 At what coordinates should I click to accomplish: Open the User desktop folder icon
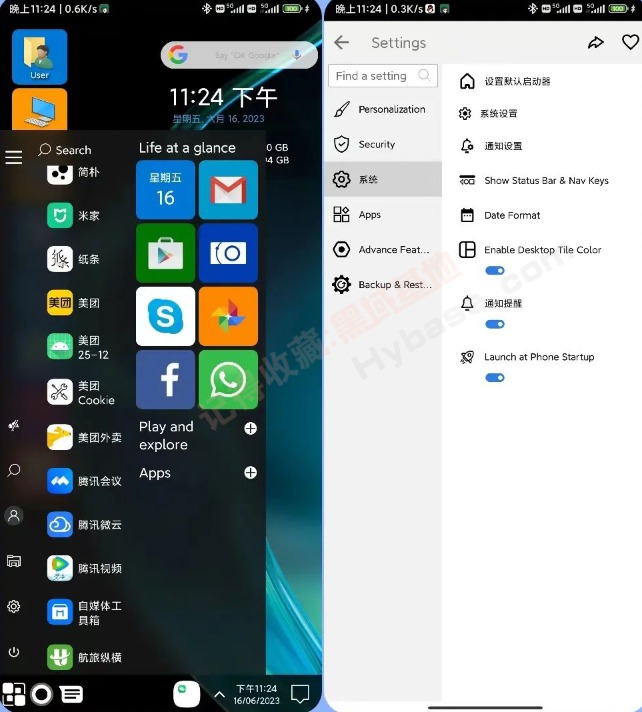pyautogui.click(x=40, y=57)
